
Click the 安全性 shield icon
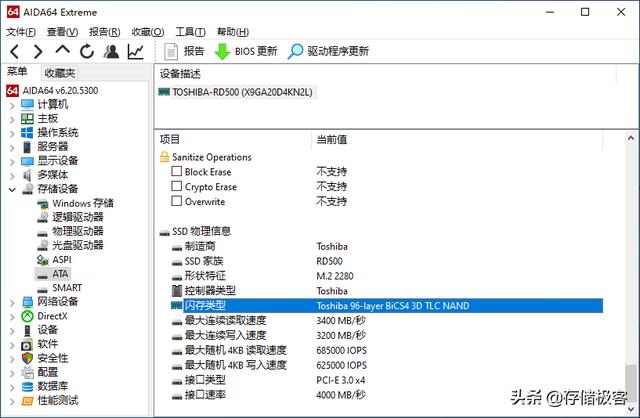tap(27, 358)
